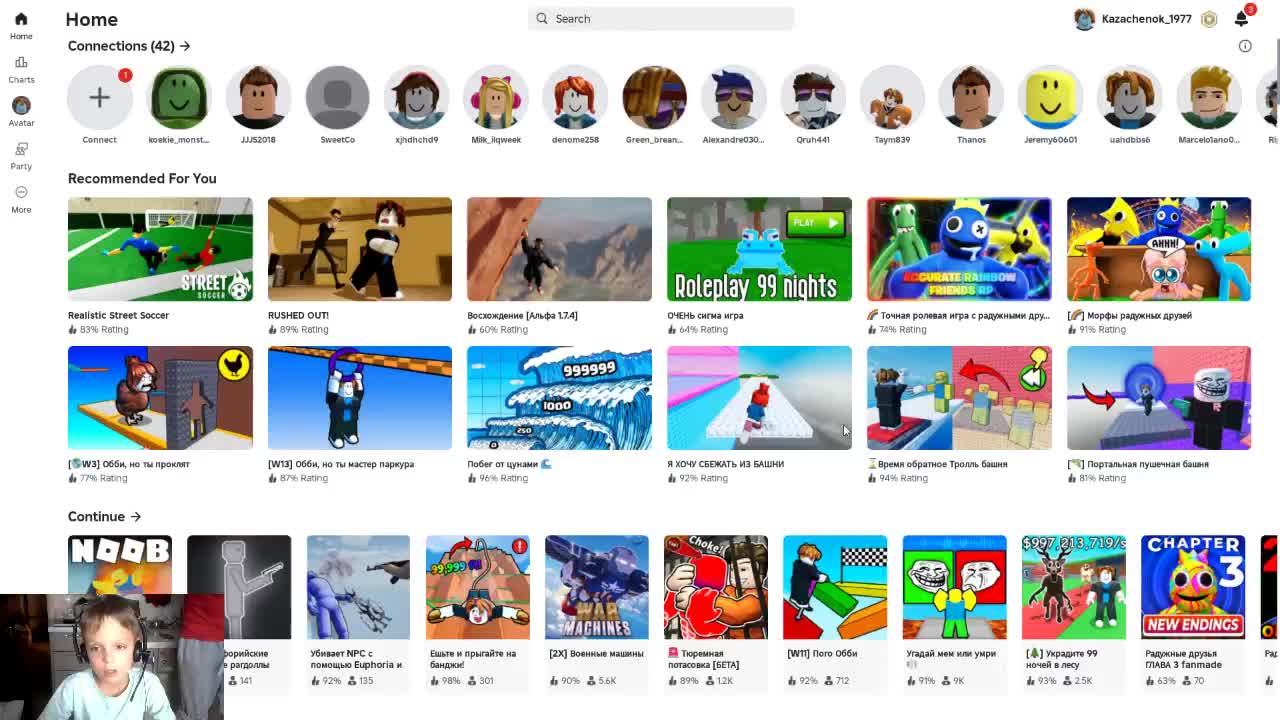1280x720 pixels.
Task: Open the notifications bell
Action: 1241,19
